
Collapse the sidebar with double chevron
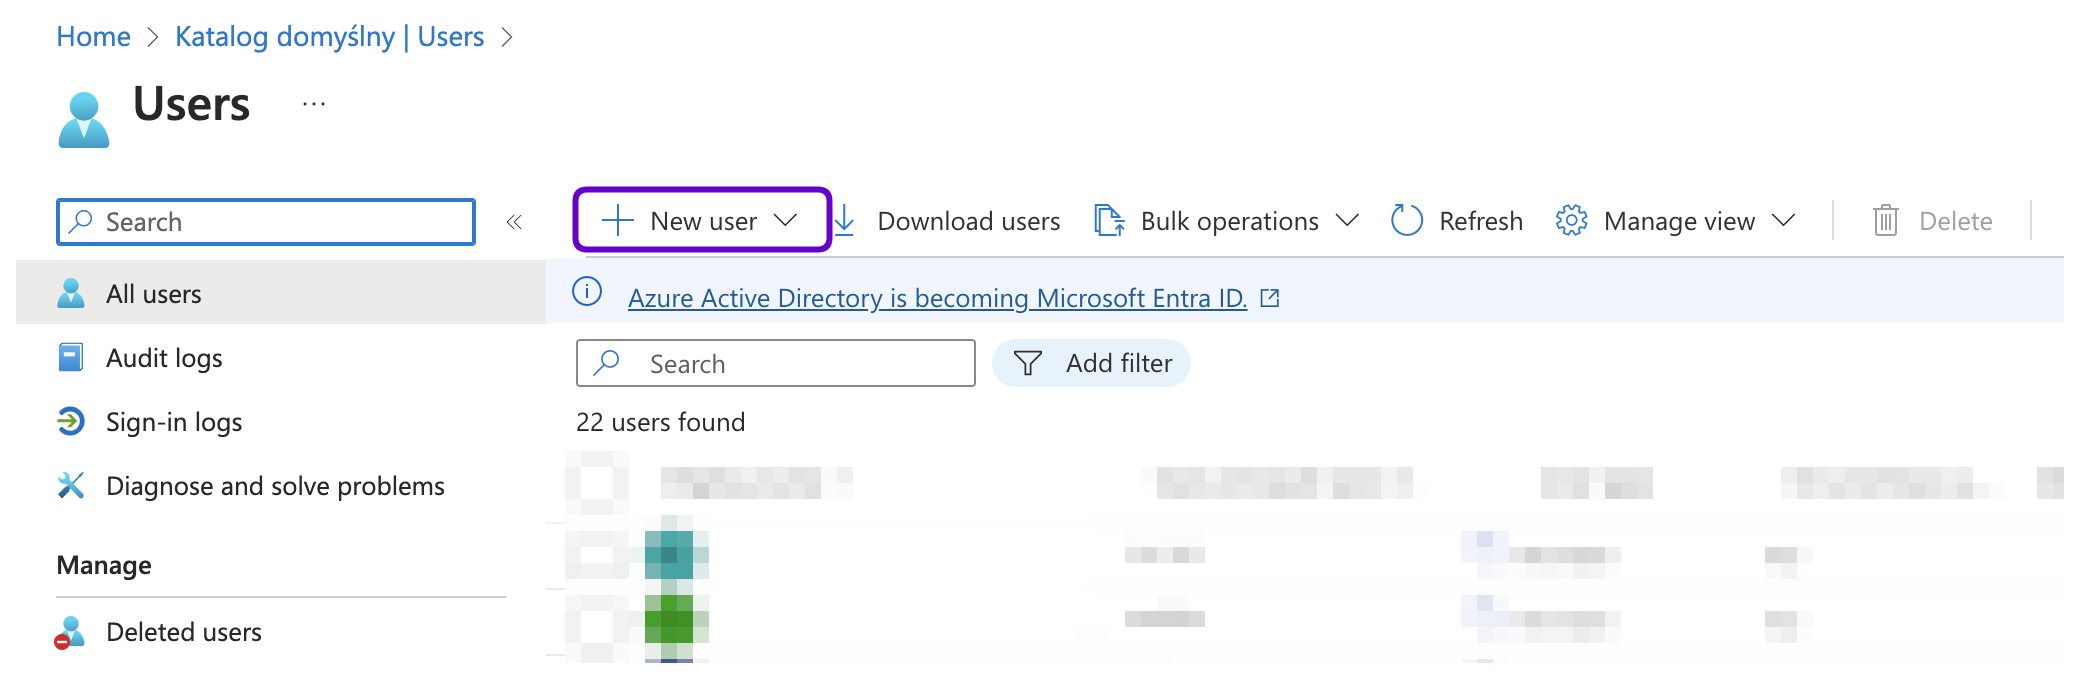514,222
